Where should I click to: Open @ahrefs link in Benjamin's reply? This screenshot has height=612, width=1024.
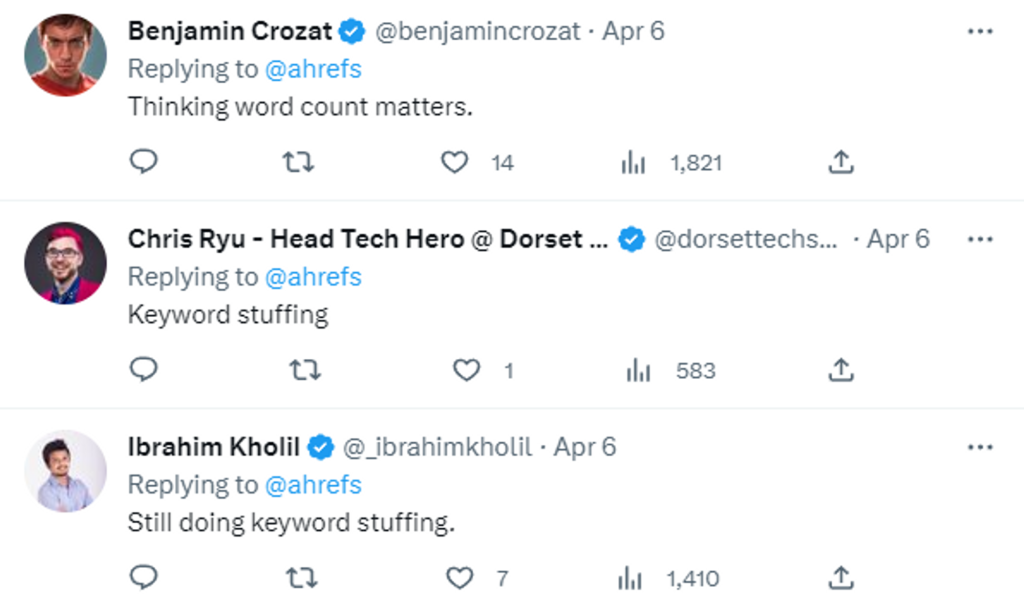(313, 69)
